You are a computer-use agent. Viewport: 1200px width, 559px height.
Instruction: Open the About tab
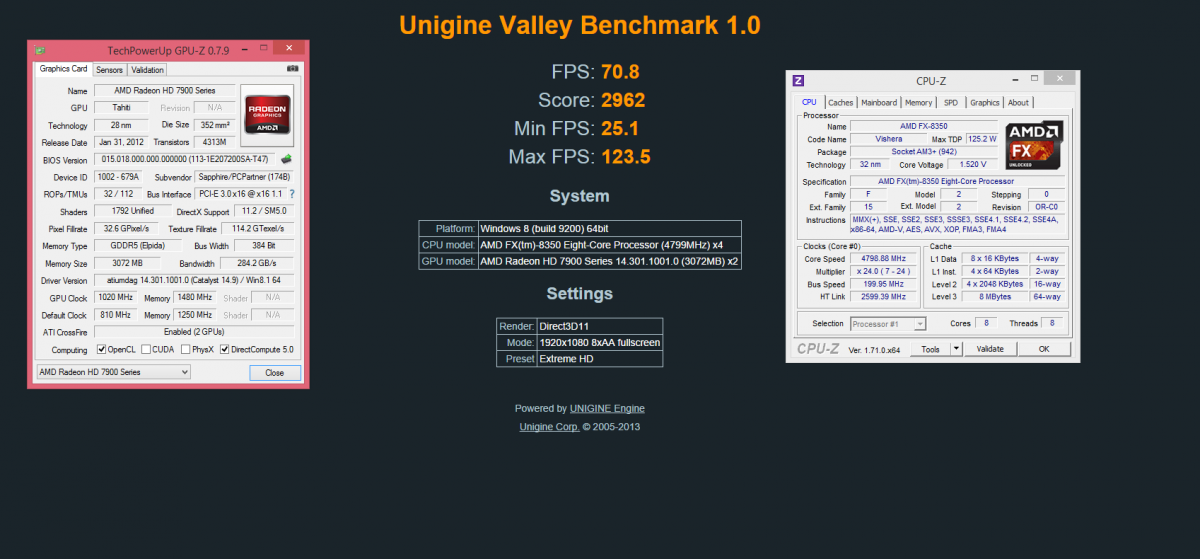[1018, 102]
